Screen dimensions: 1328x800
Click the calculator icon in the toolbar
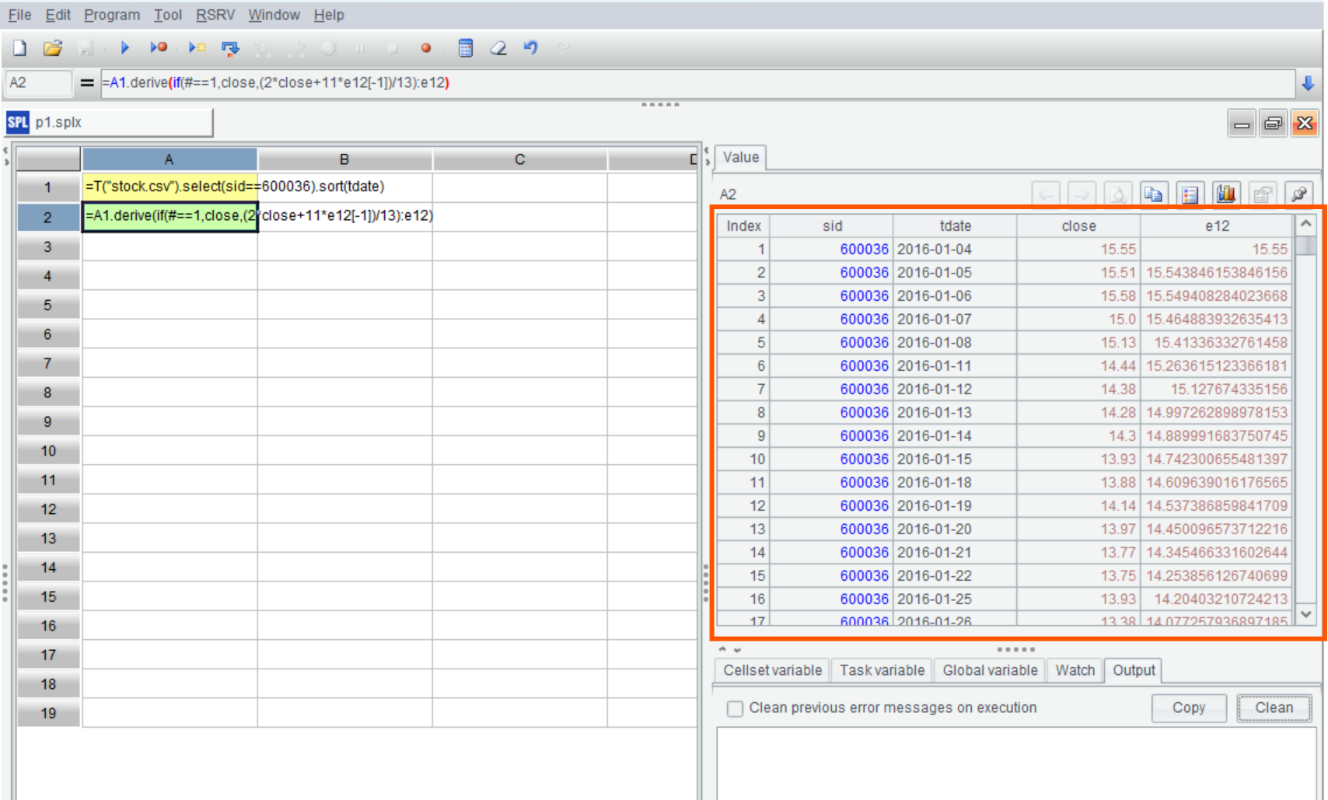coord(465,48)
